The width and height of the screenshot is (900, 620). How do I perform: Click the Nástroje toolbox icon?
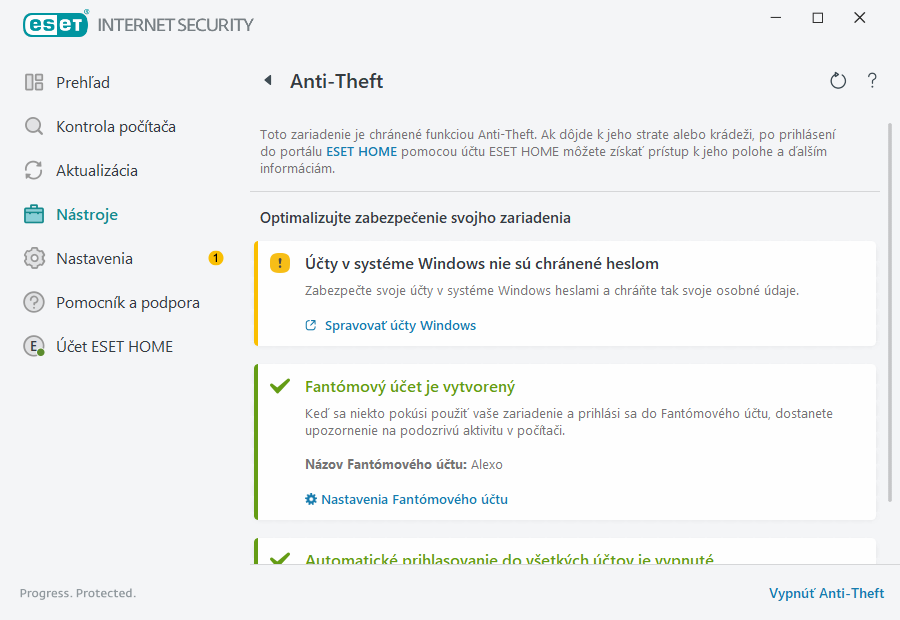click(x=34, y=214)
